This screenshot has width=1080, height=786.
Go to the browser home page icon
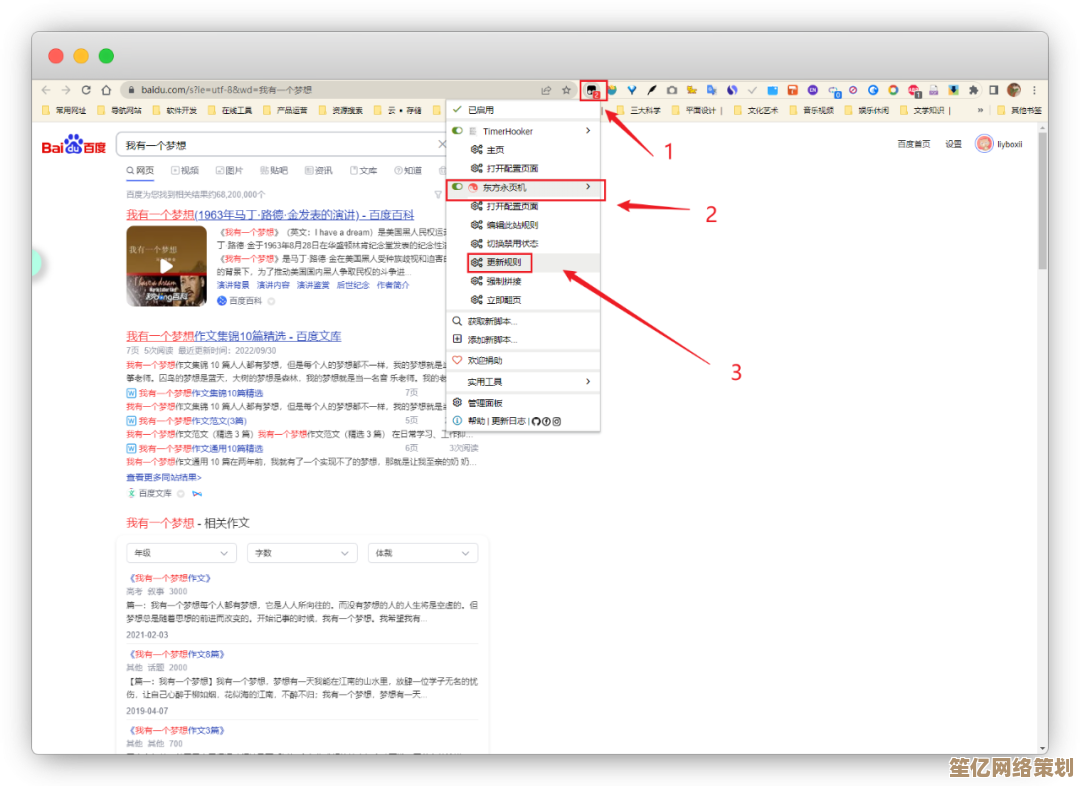click(106, 90)
